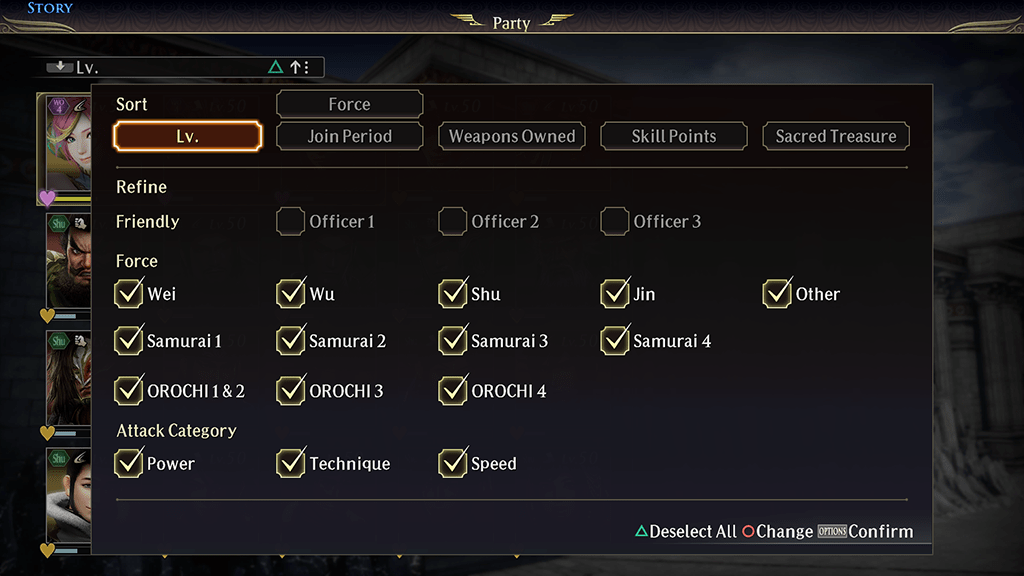Select the Force sort button
Image resolution: width=1024 pixels, height=576 pixels.
tap(349, 104)
